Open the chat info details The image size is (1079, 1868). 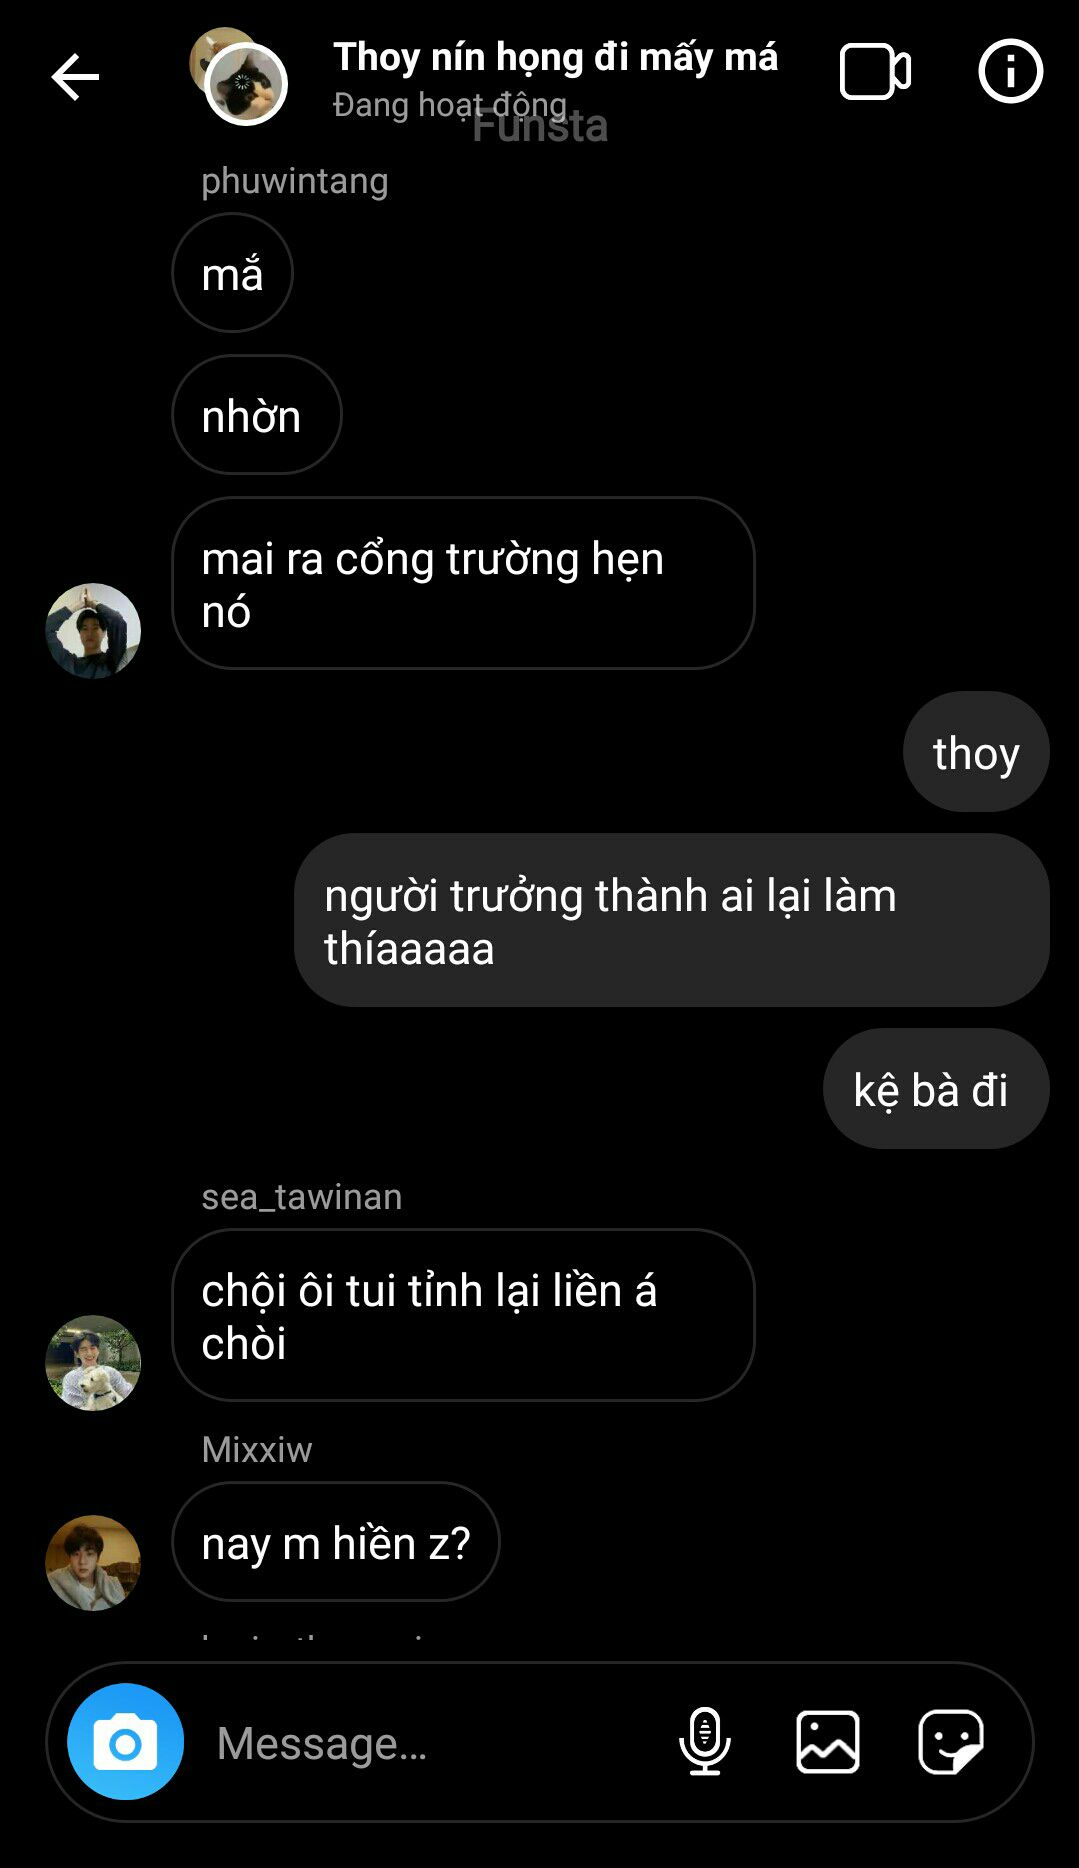[1010, 72]
